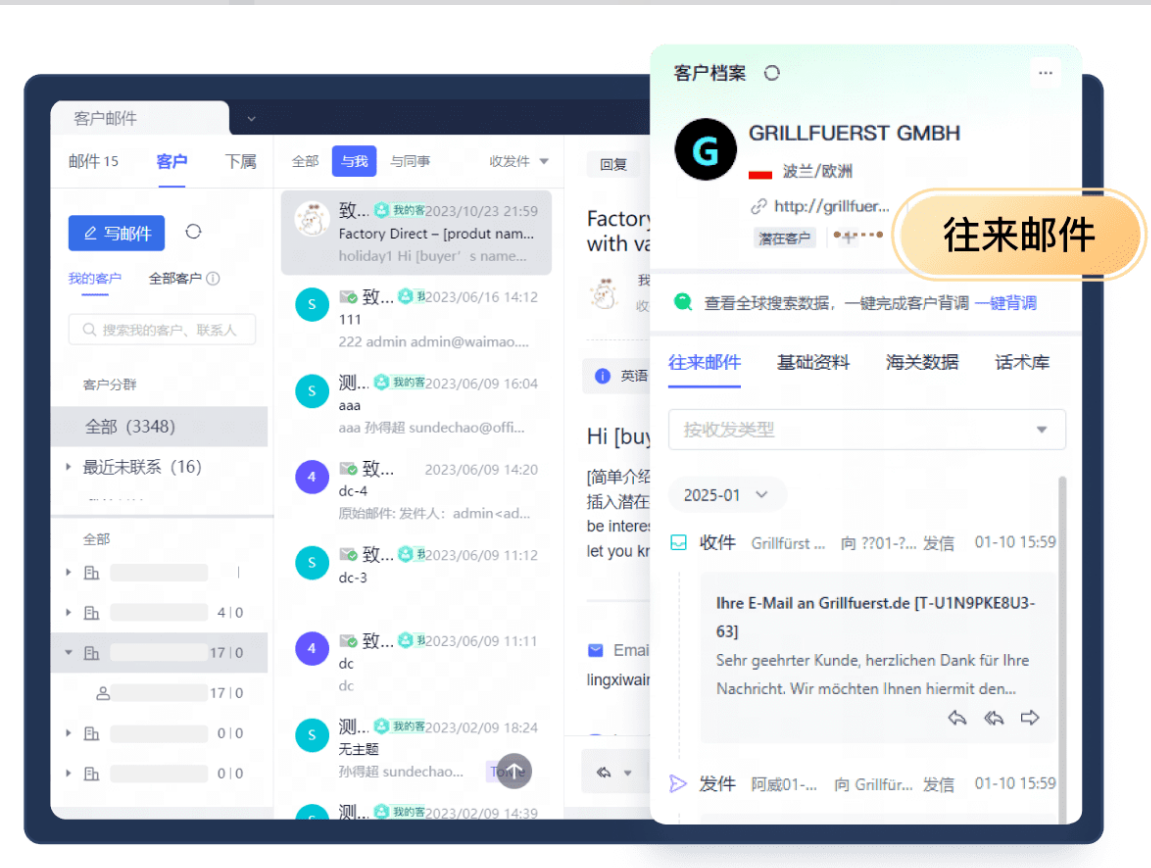Click the blue info icon beside 英语
1151x868 pixels.
click(602, 376)
